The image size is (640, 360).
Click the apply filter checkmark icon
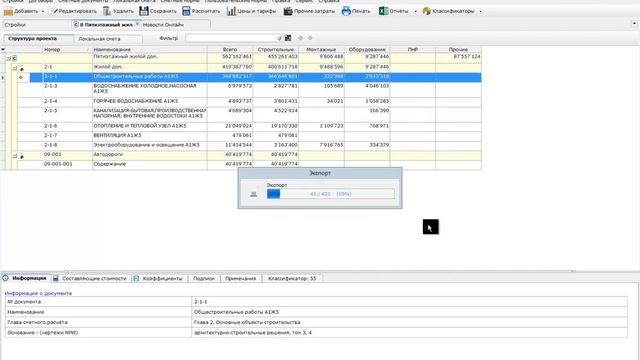click(x=279, y=38)
